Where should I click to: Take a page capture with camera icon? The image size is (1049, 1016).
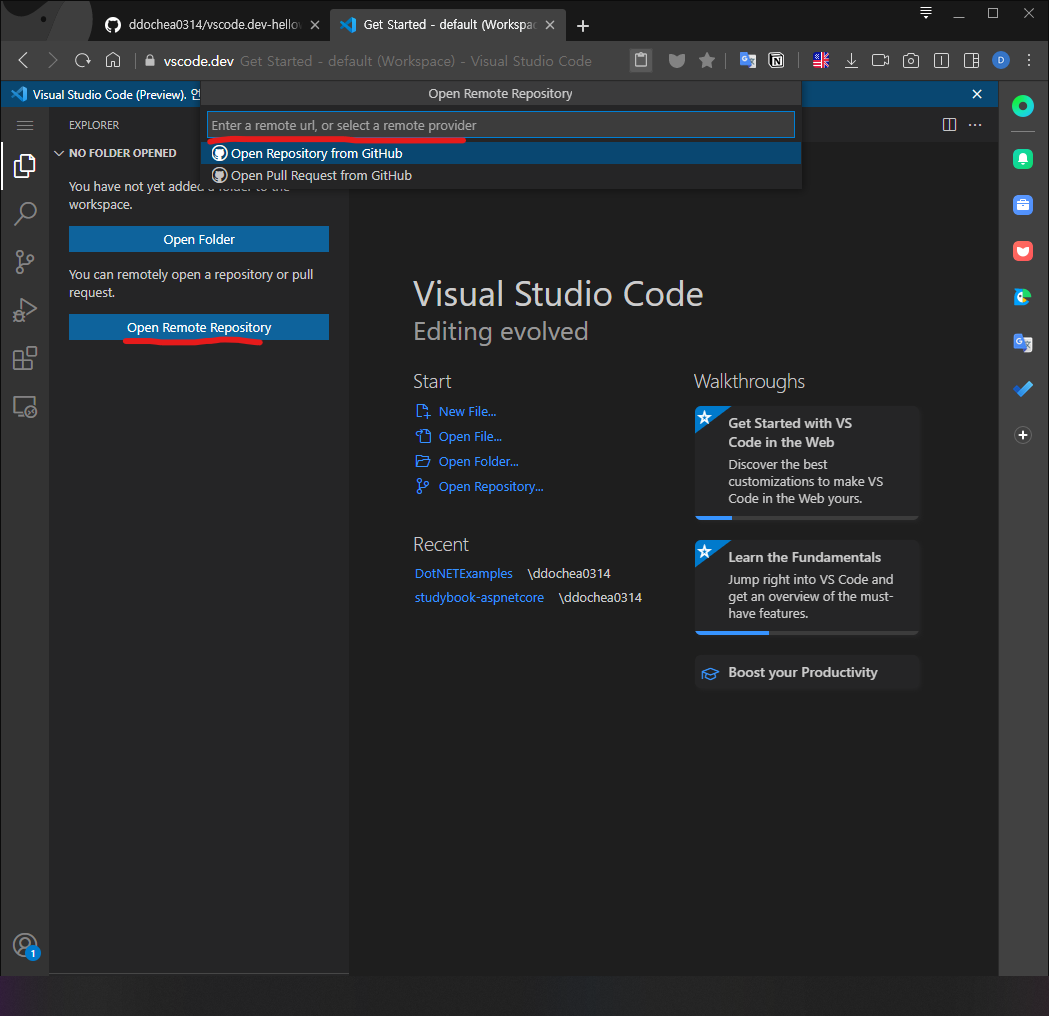point(911,61)
